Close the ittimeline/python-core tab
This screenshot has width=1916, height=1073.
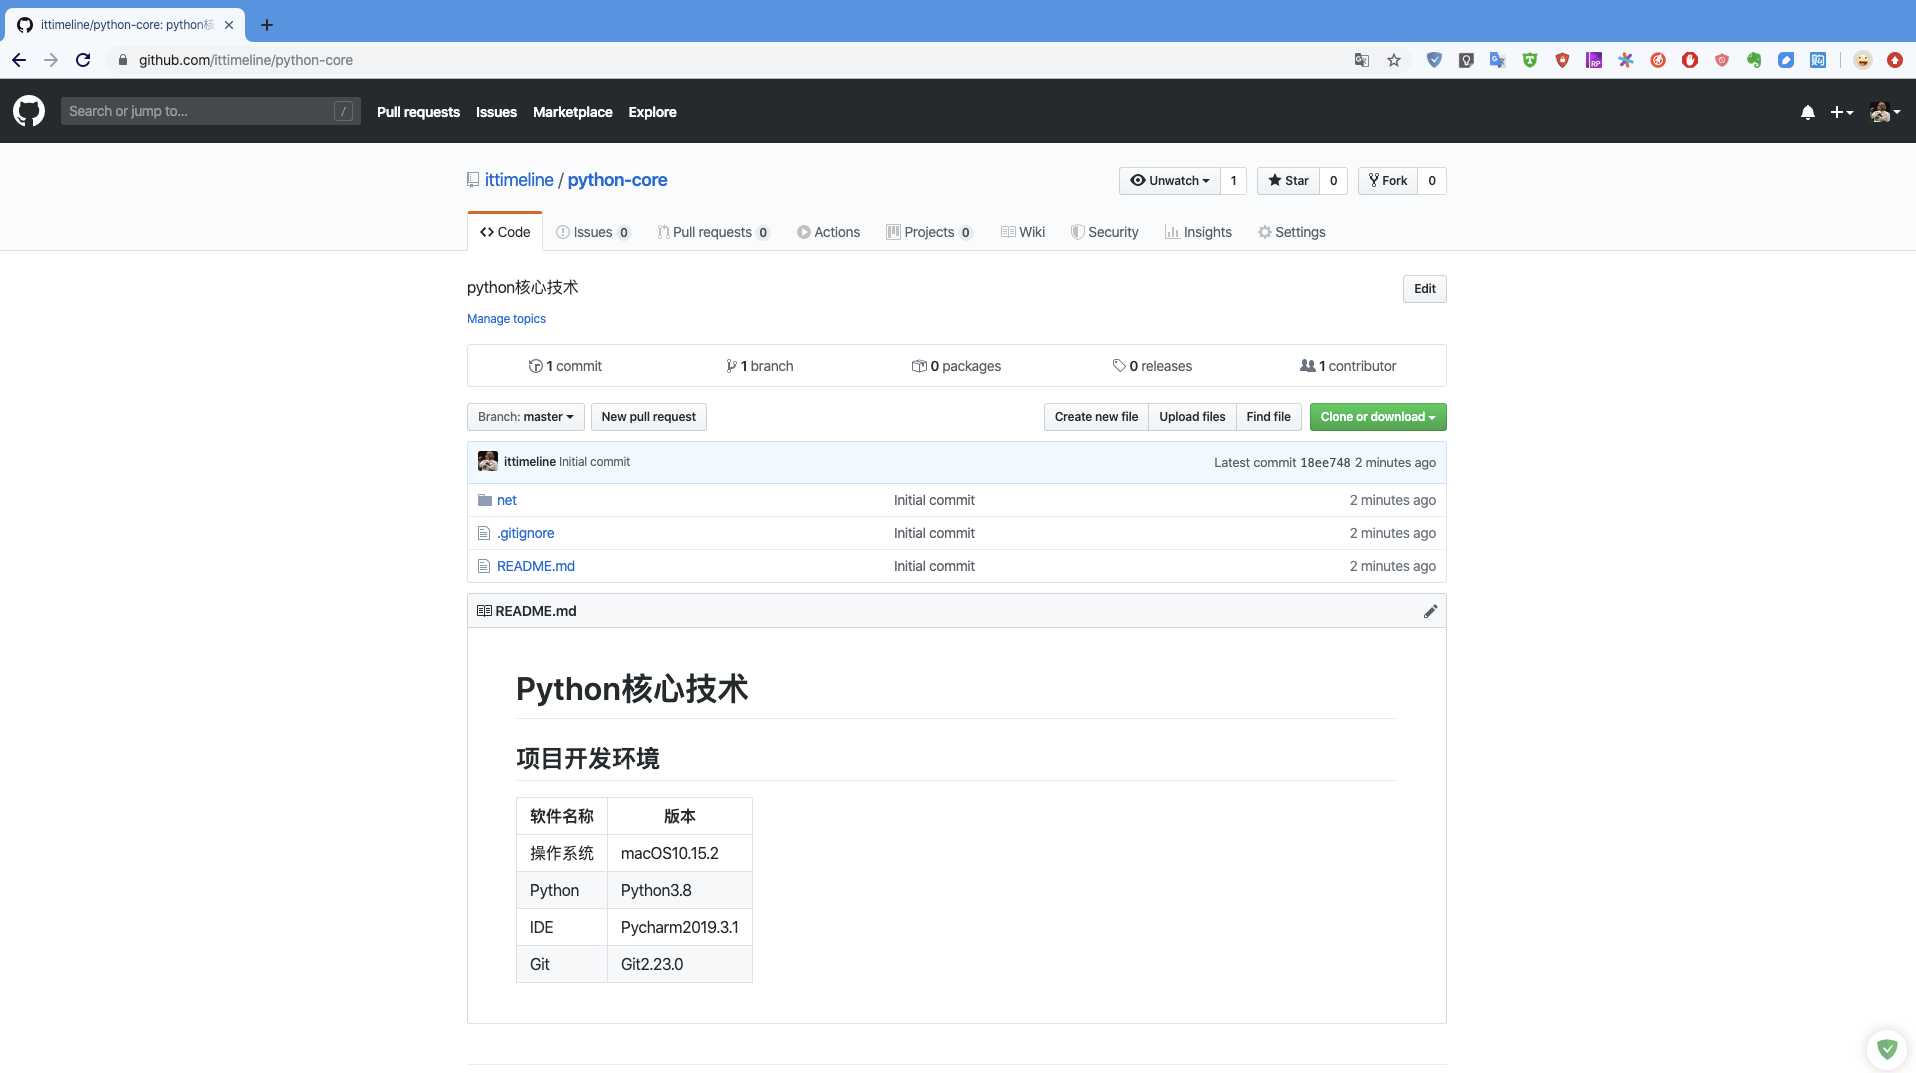coord(229,25)
